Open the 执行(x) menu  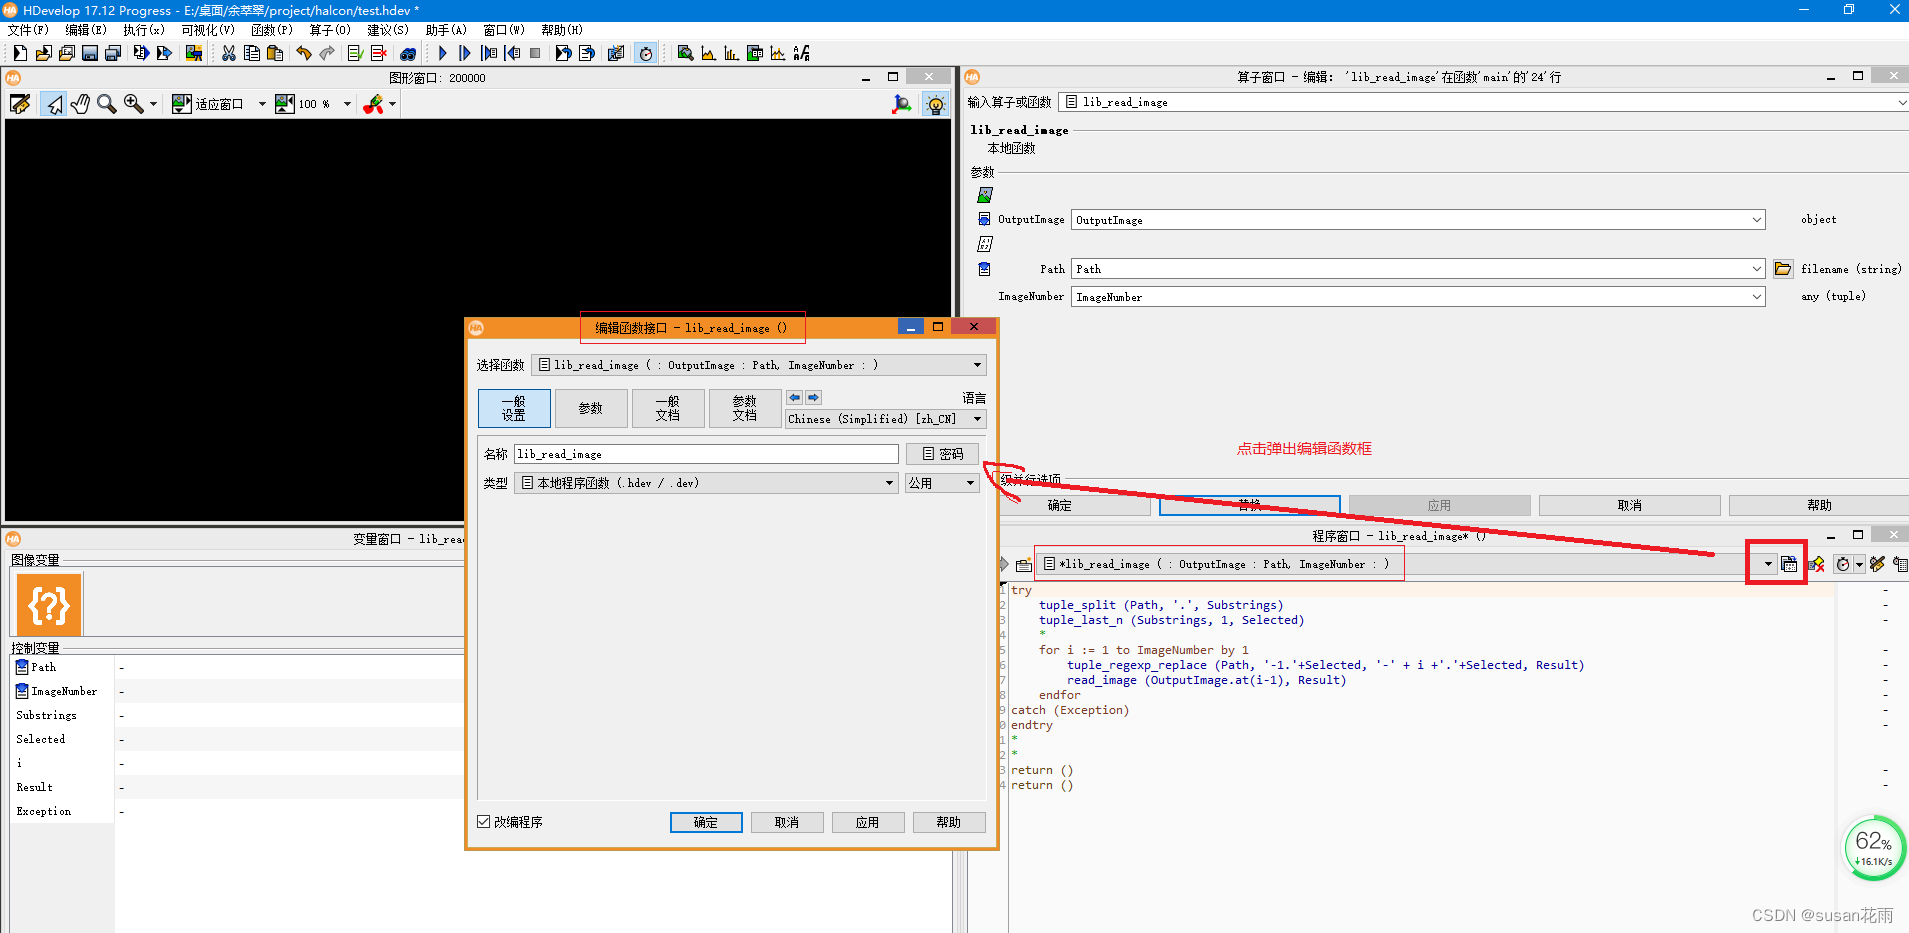144,30
